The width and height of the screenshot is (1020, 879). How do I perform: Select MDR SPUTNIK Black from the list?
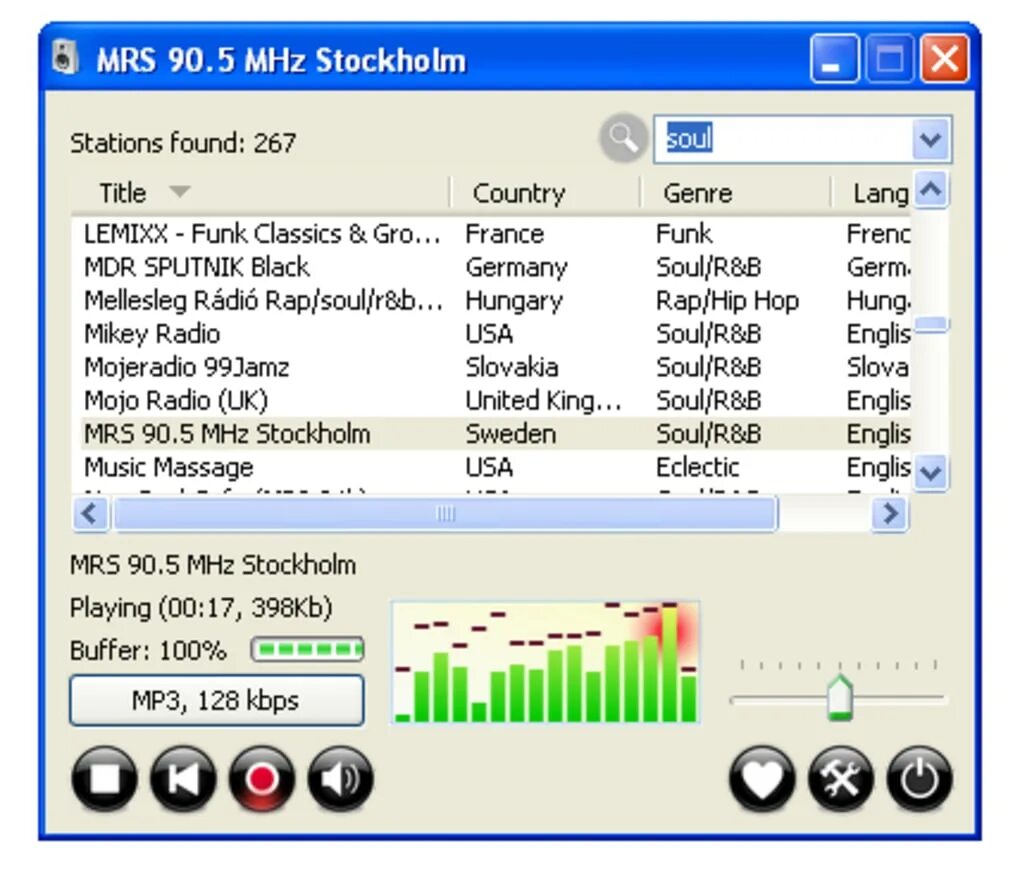(x=250, y=266)
